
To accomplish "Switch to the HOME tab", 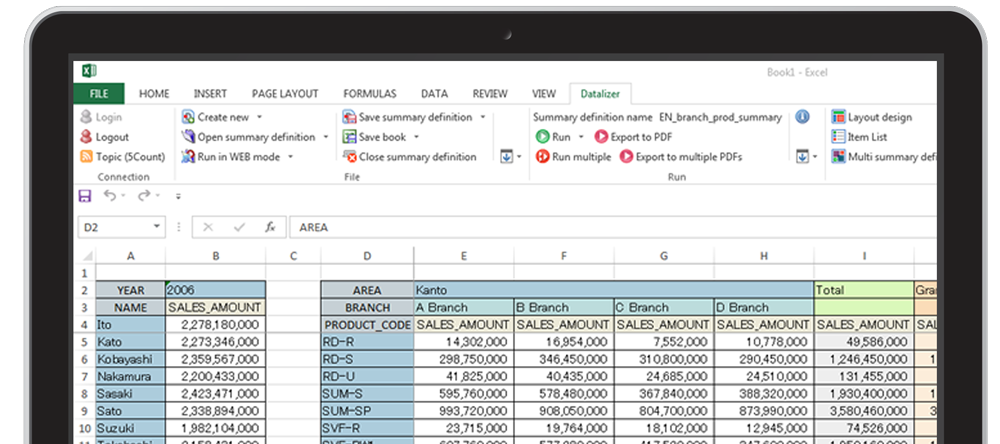I will (154, 94).
